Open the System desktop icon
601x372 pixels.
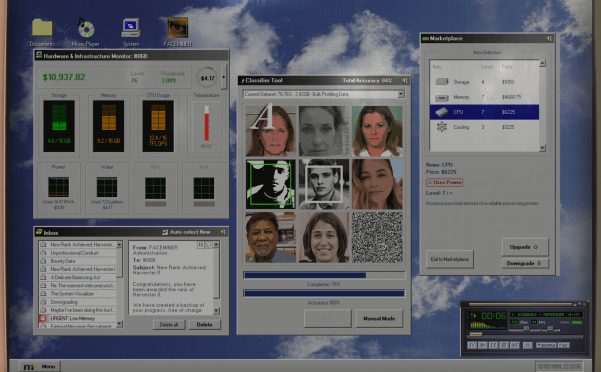click(131, 32)
